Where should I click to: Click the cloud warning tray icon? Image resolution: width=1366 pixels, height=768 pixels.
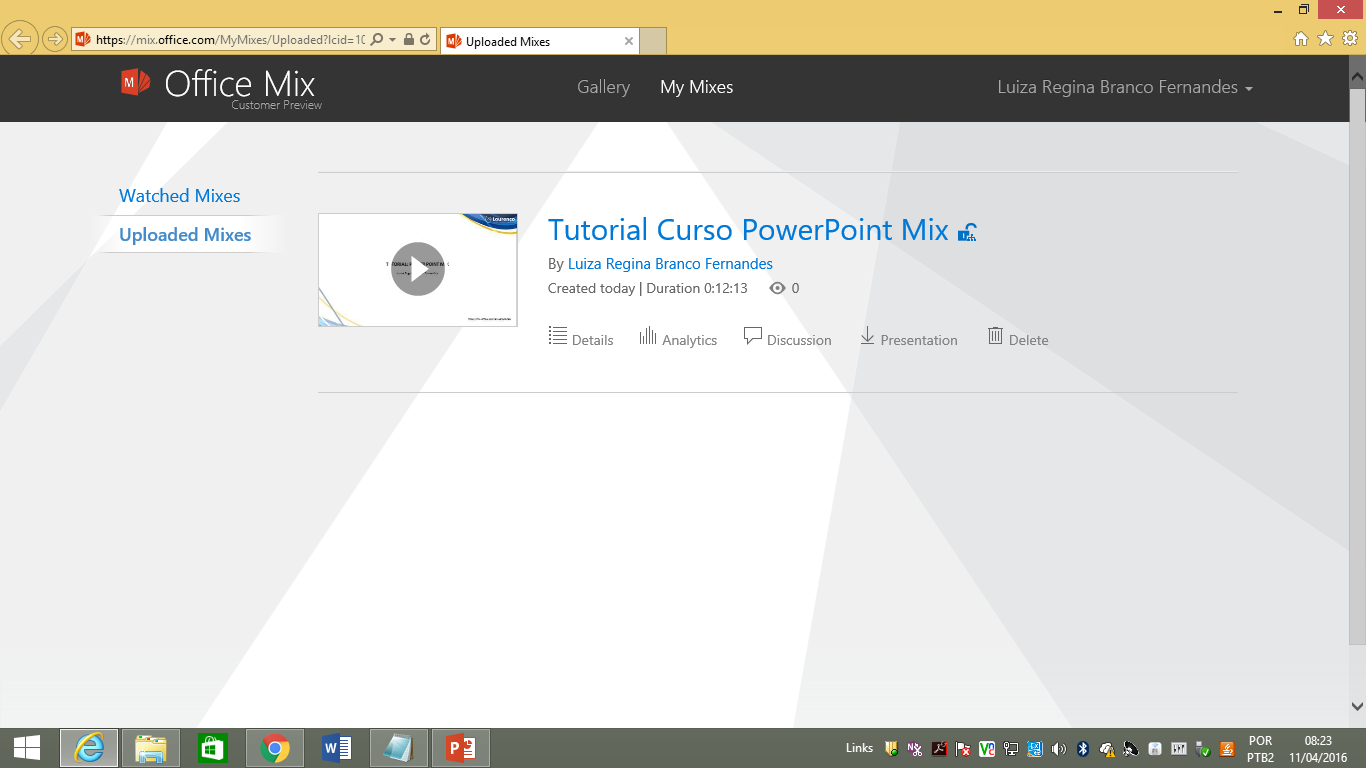[x=1107, y=749]
